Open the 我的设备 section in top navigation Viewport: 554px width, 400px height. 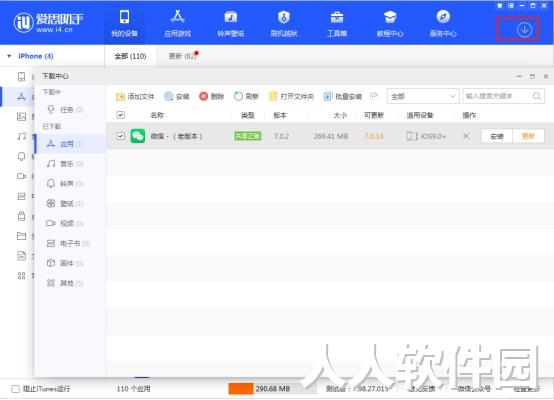124,24
